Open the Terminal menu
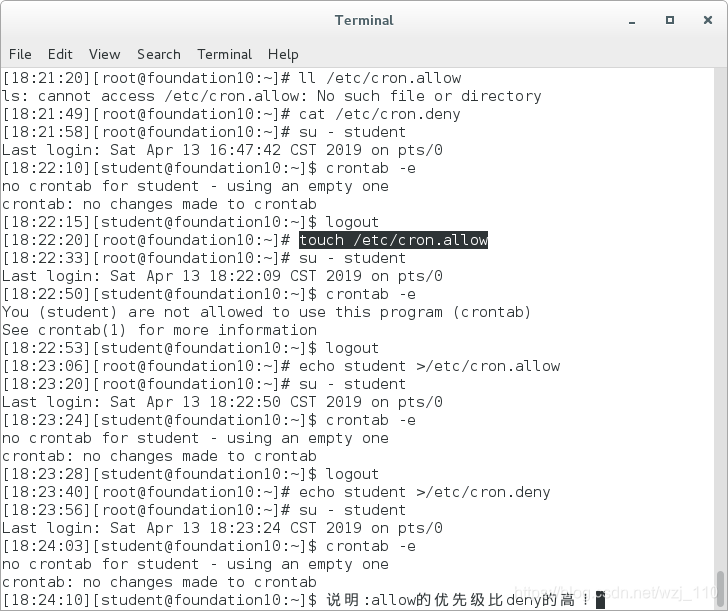The width and height of the screenshot is (728, 611). point(225,54)
